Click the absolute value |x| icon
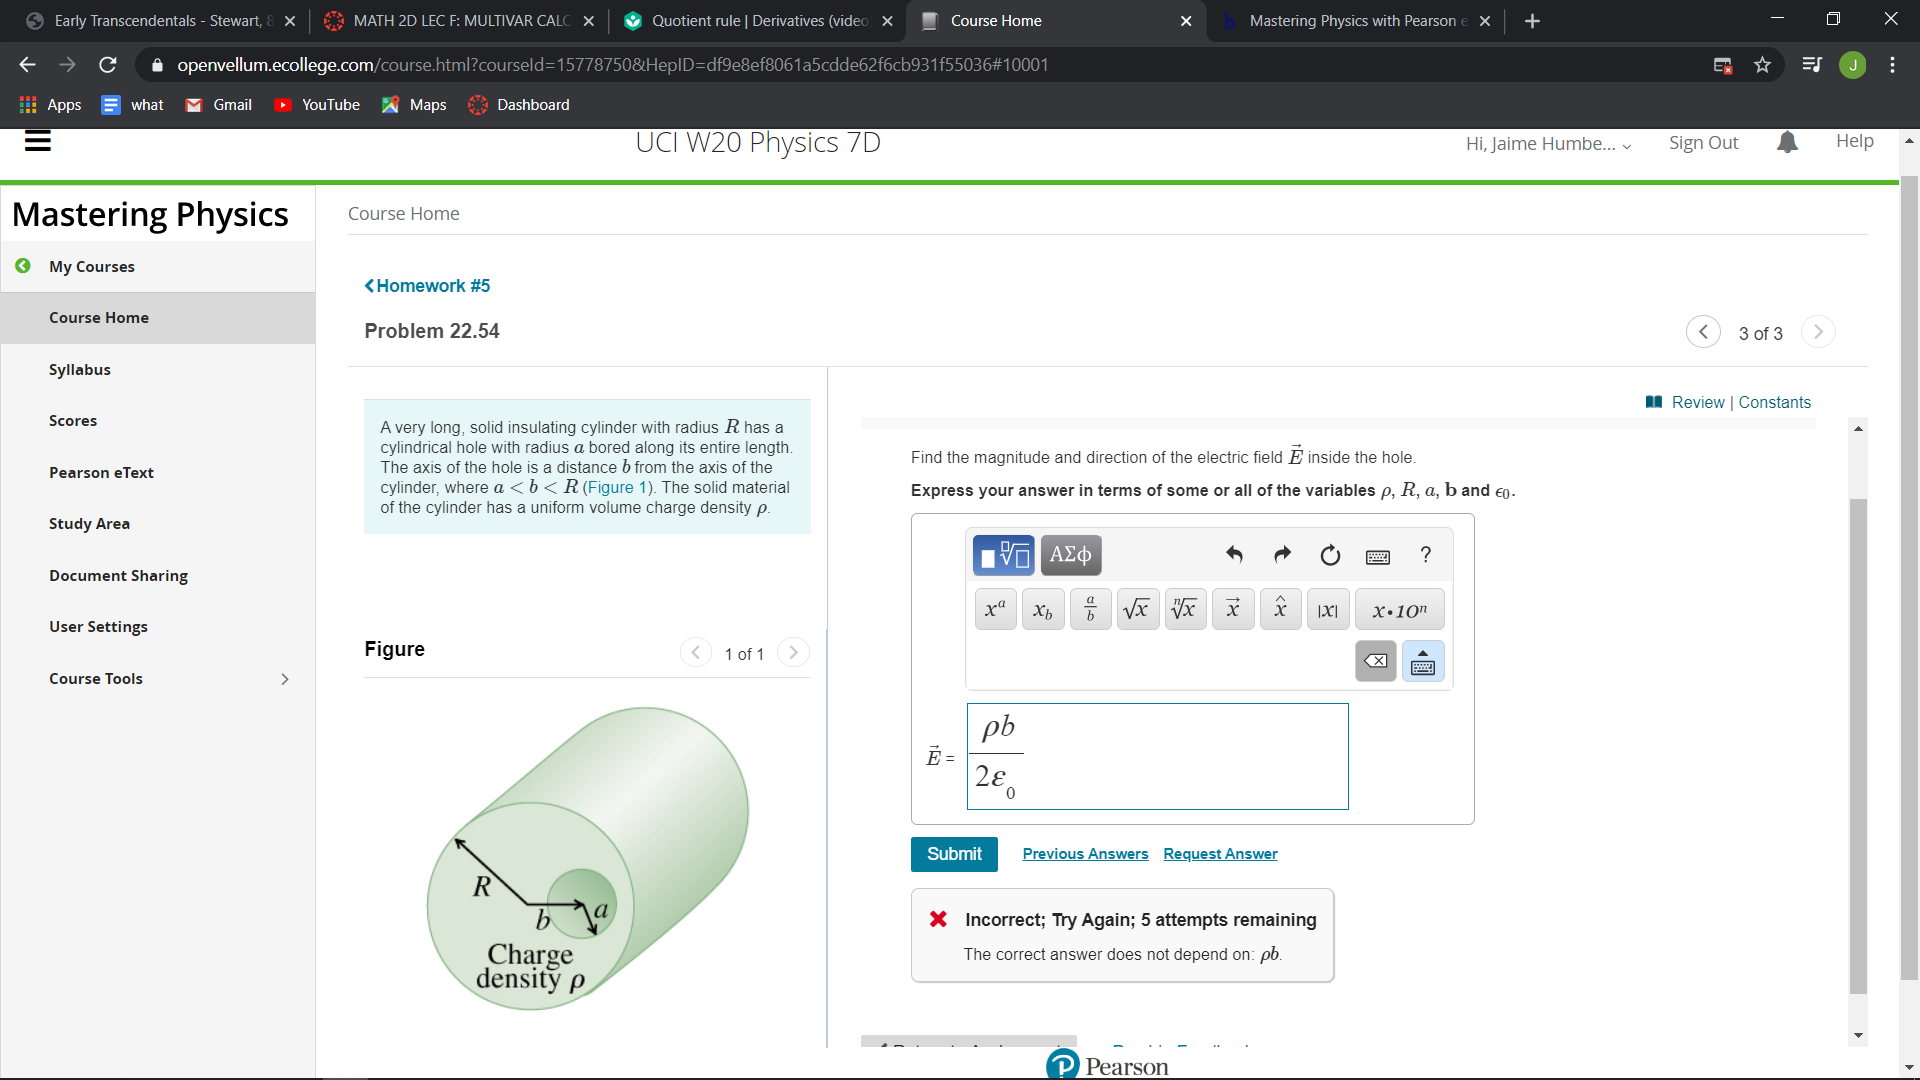Image resolution: width=1920 pixels, height=1080 pixels. pos(1328,608)
